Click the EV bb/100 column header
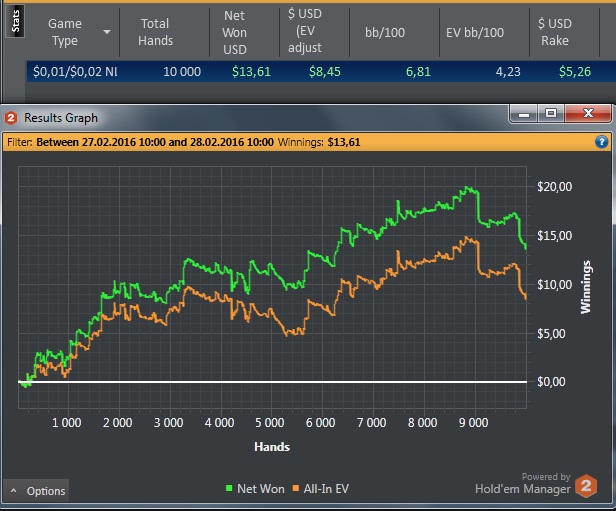 pyautogui.click(x=474, y=32)
